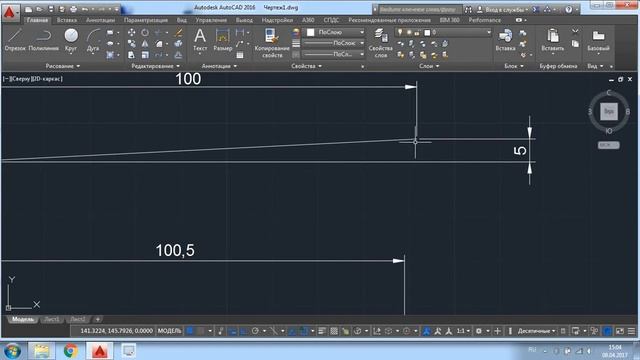Click the help question mark icon

pos(569,9)
